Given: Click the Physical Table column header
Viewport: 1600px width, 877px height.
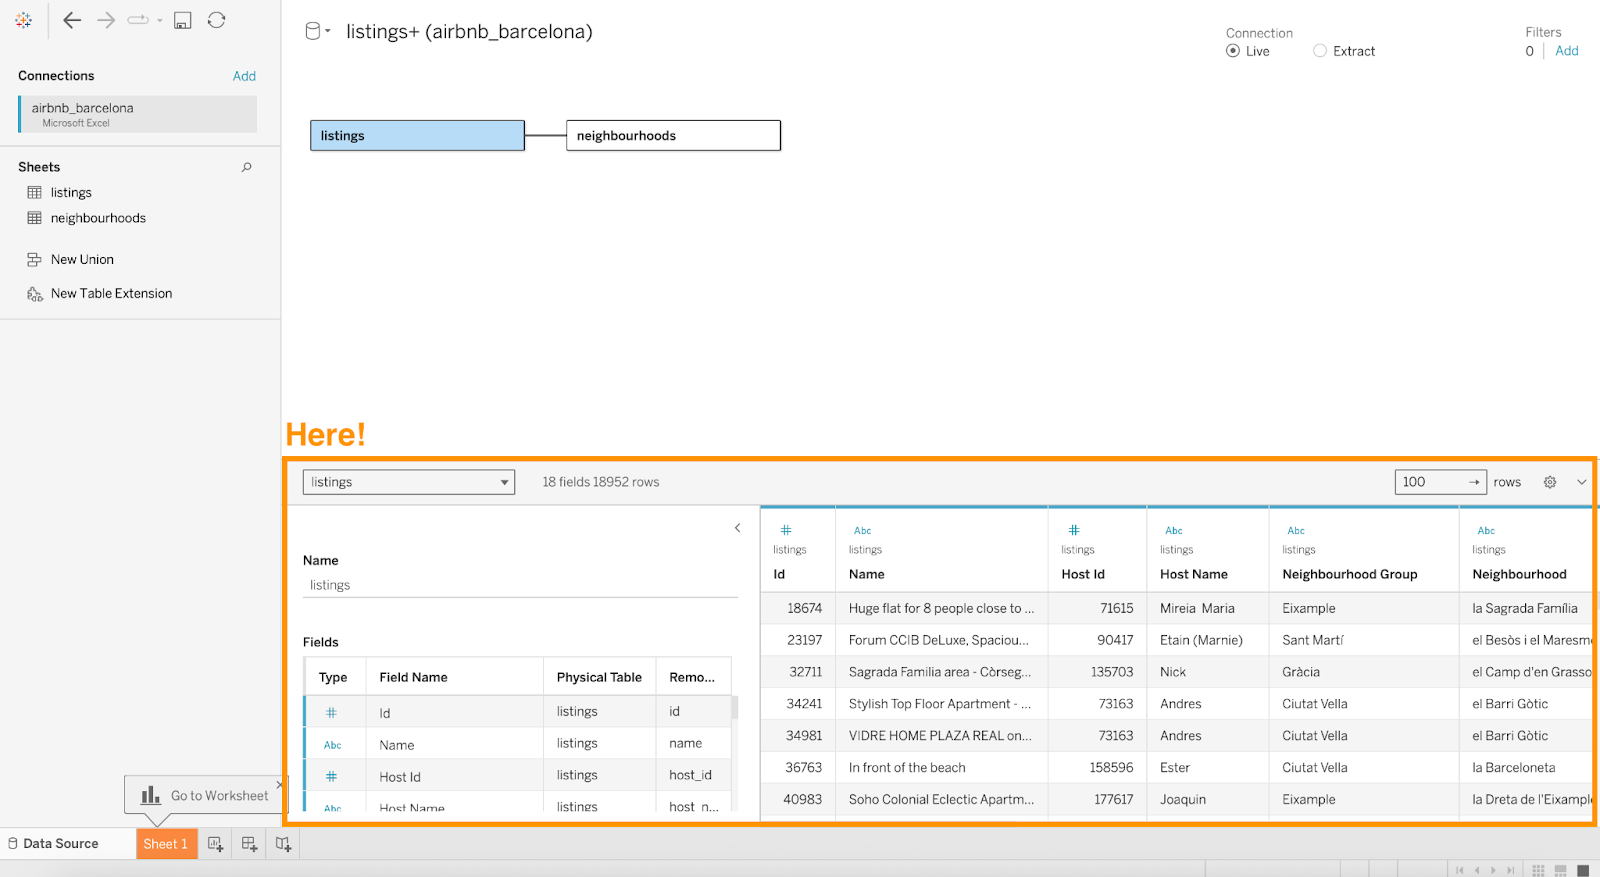Looking at the screenshot, I should 599,677.
